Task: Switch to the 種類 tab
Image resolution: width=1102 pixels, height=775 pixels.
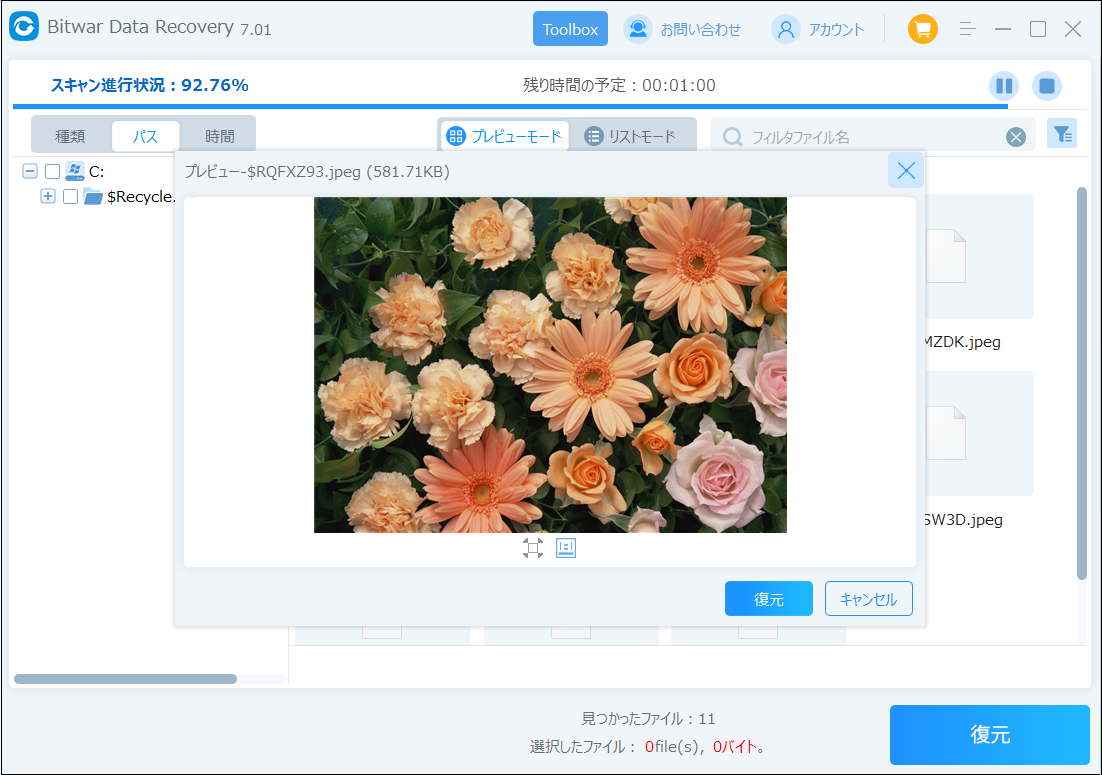Action: (70, 137)
